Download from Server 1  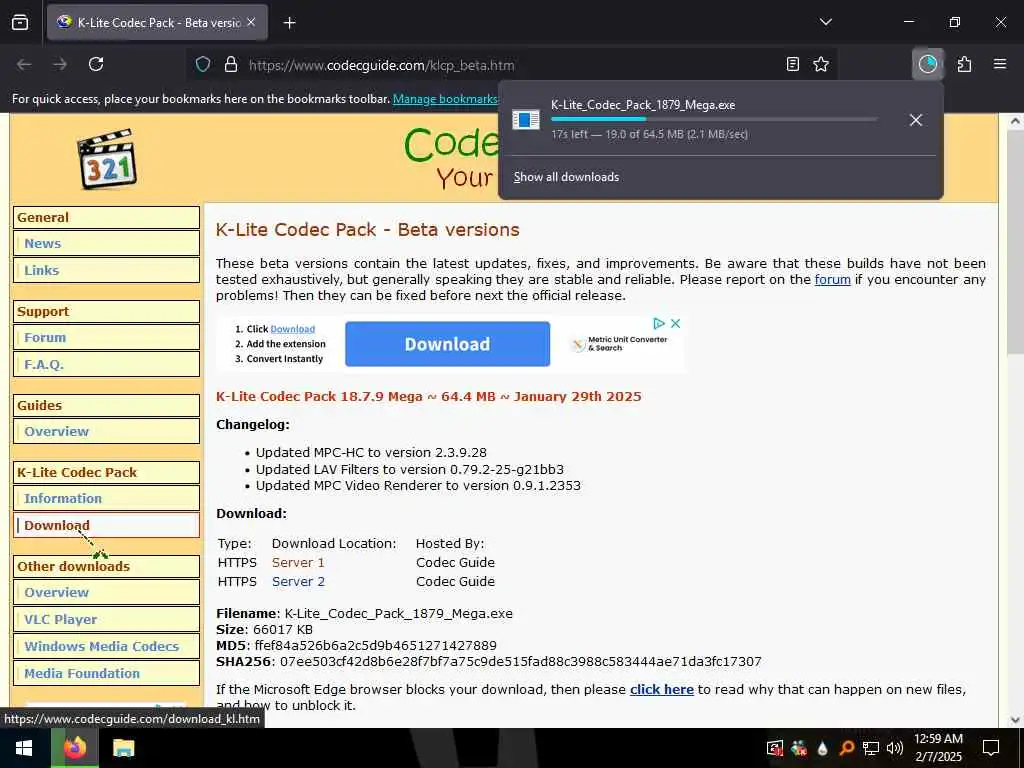pos(298,563)
